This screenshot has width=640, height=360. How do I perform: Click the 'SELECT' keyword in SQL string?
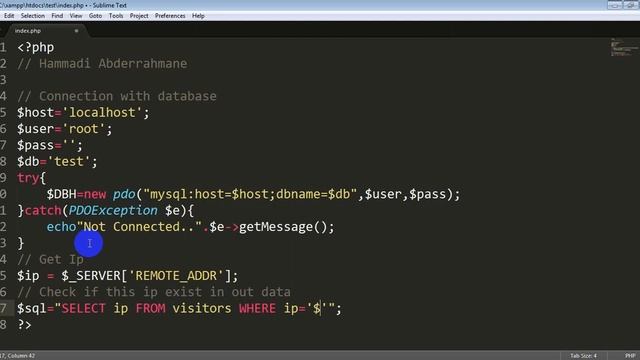click(83, 309)
